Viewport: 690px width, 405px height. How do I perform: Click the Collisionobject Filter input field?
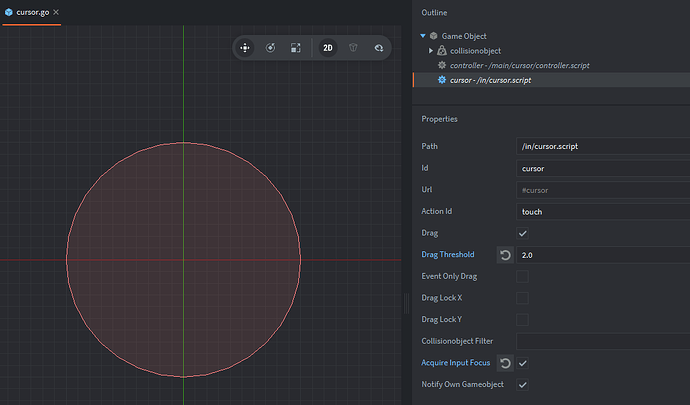coord(603,341)
